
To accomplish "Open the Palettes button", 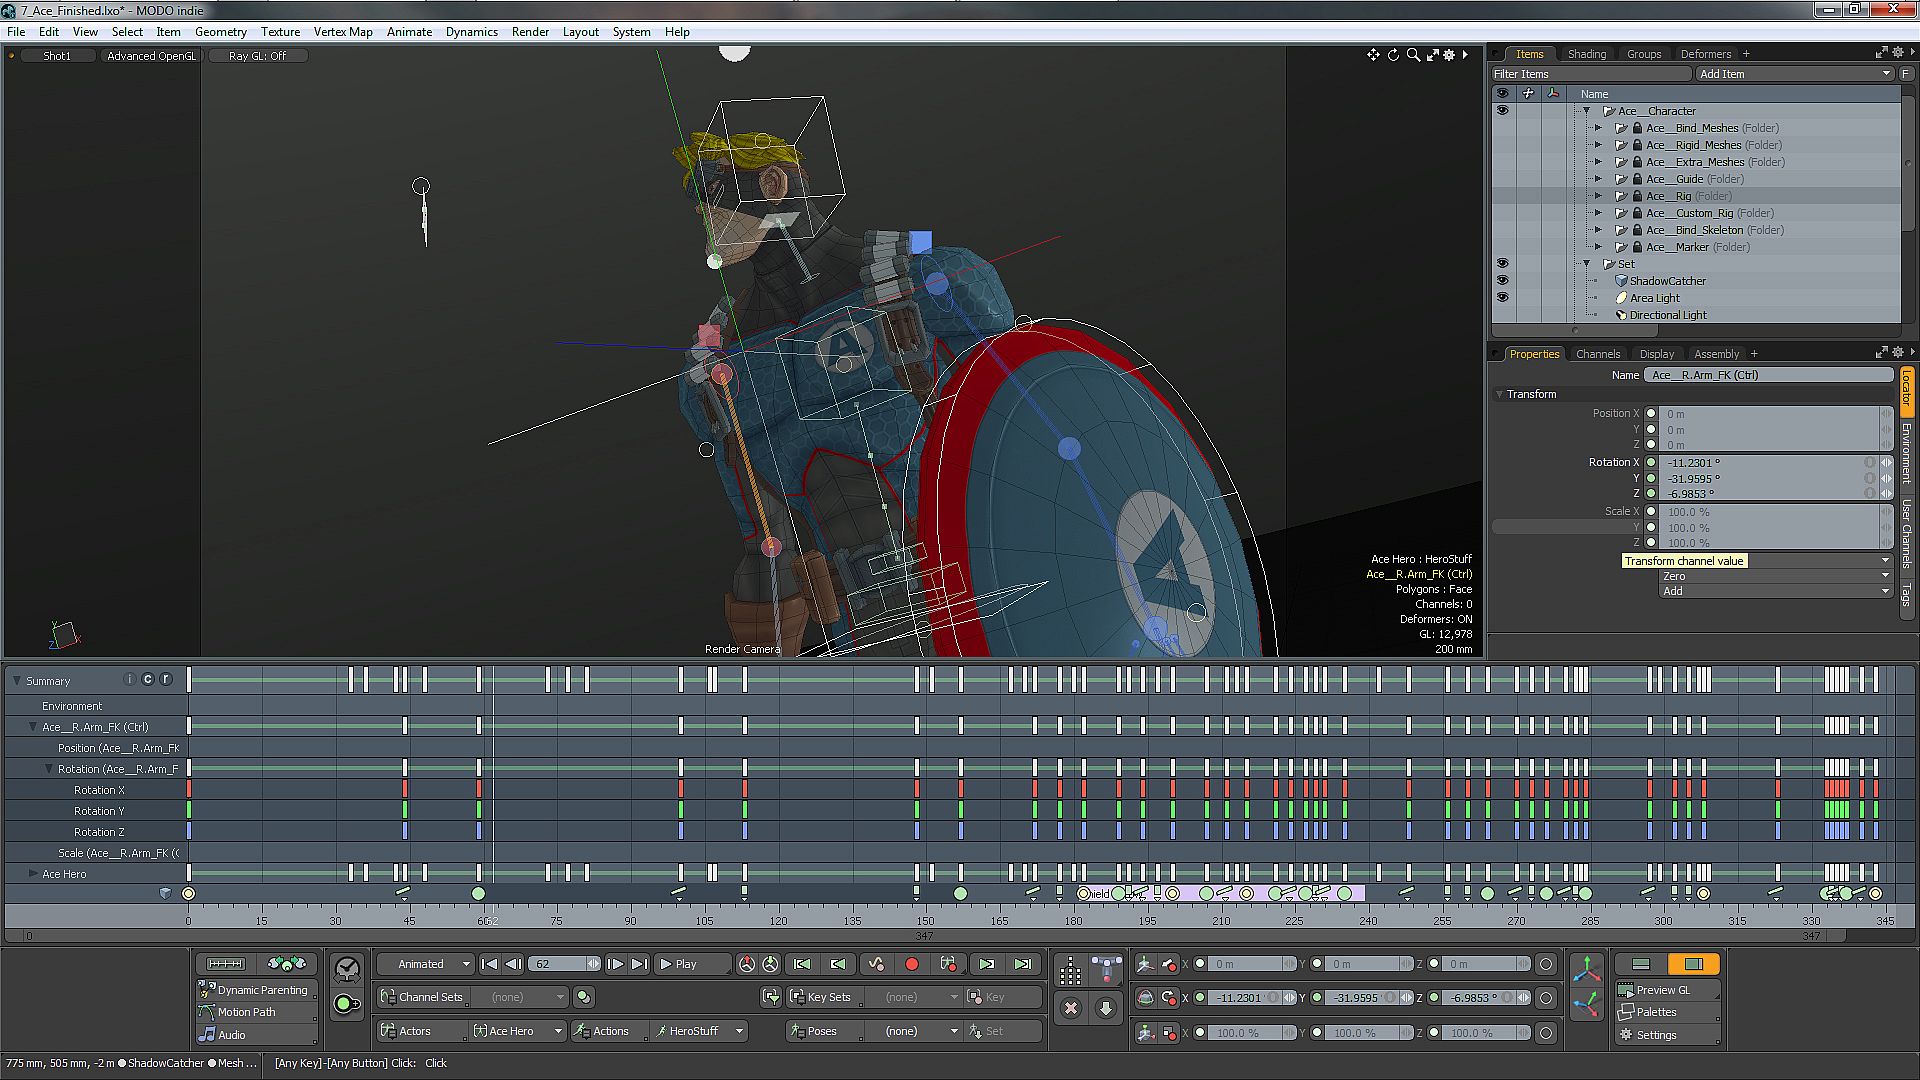I will tap(1656, 1012).
